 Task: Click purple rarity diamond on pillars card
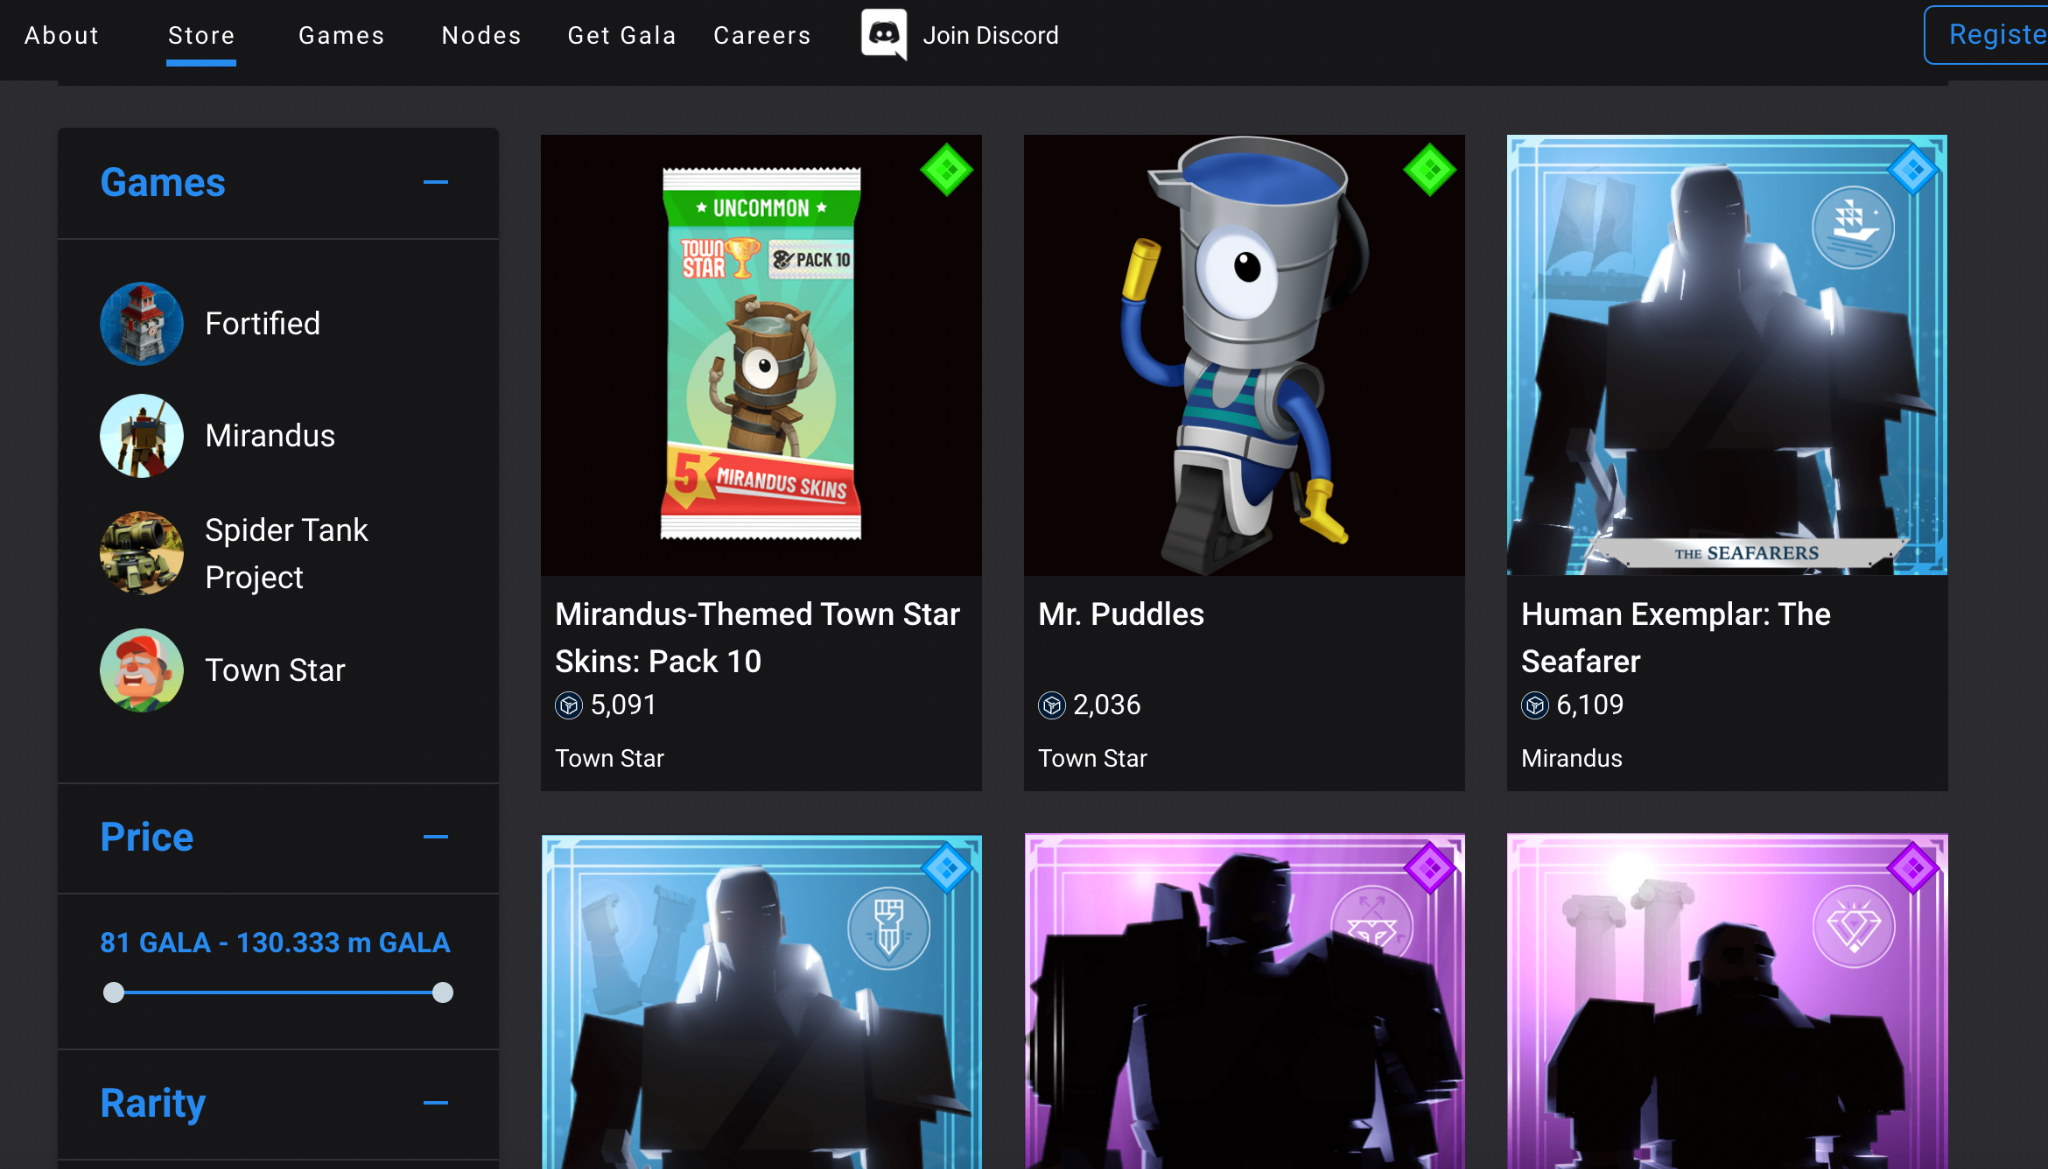[1913, 867]
